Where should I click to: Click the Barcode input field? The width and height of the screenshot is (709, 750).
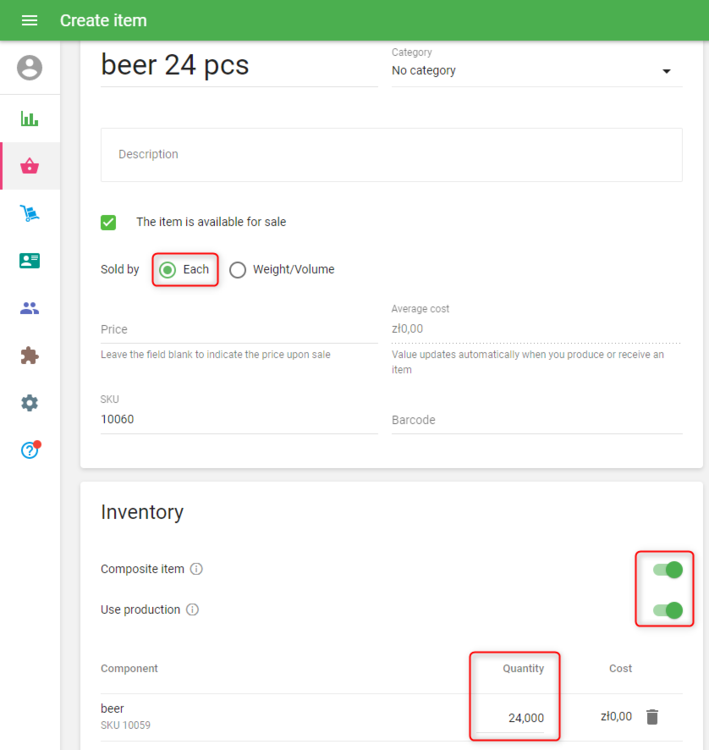click(x=536, y=420)
